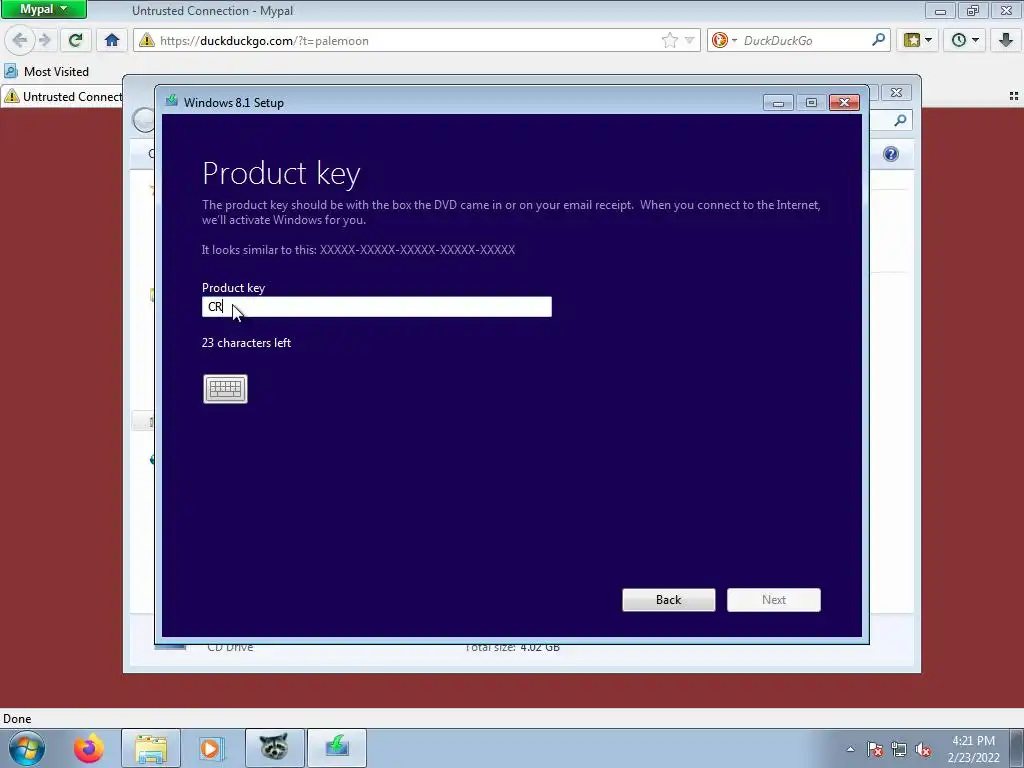This screenshot has height=768, width=1024.
Task: Navigate forward in Mypal browser
Action: point(44,40)
